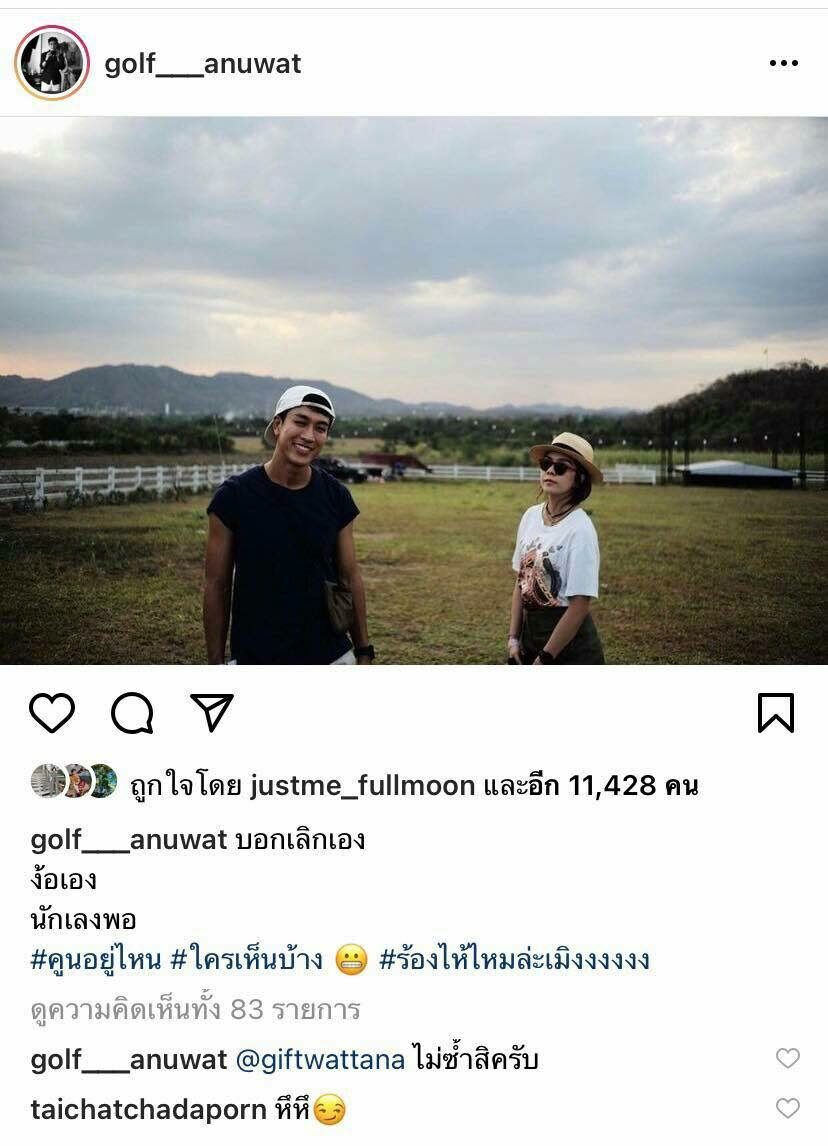Open three-dot post options menu
Viewport: 828px width, 1146px height.
tap(783, 63)
